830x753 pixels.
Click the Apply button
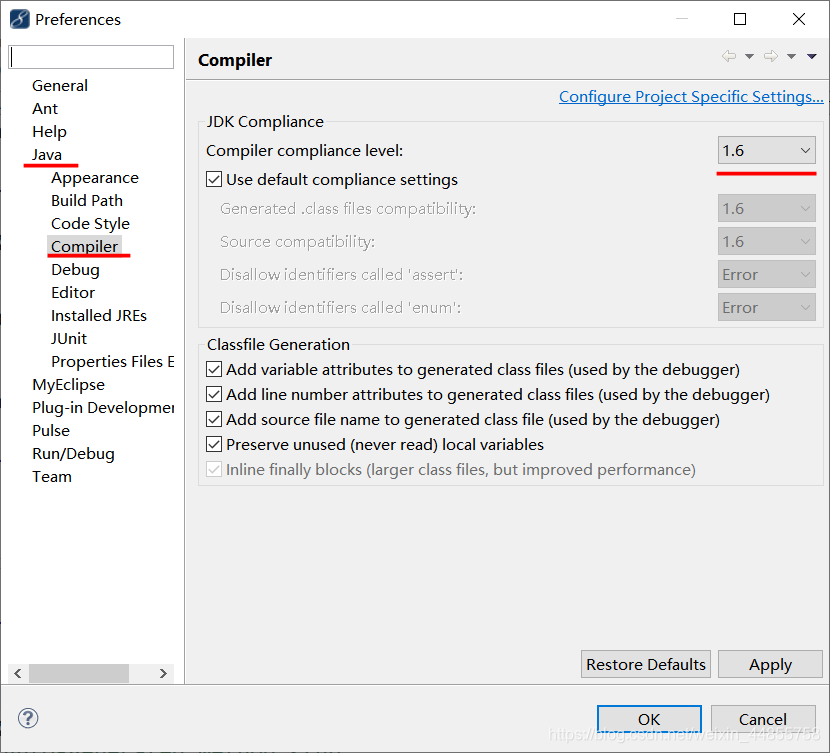point(770,664)
